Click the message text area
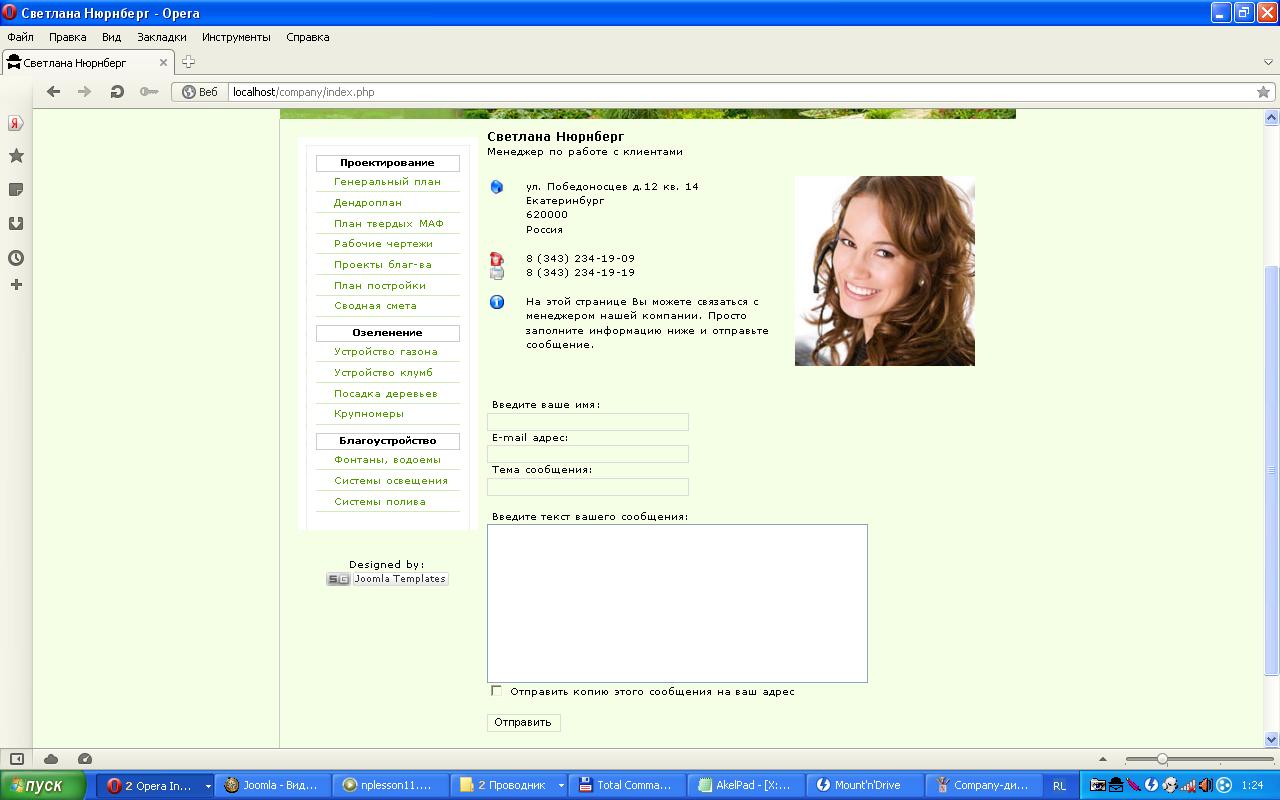This screenshot has height=800, width=1280. [677, 603]
